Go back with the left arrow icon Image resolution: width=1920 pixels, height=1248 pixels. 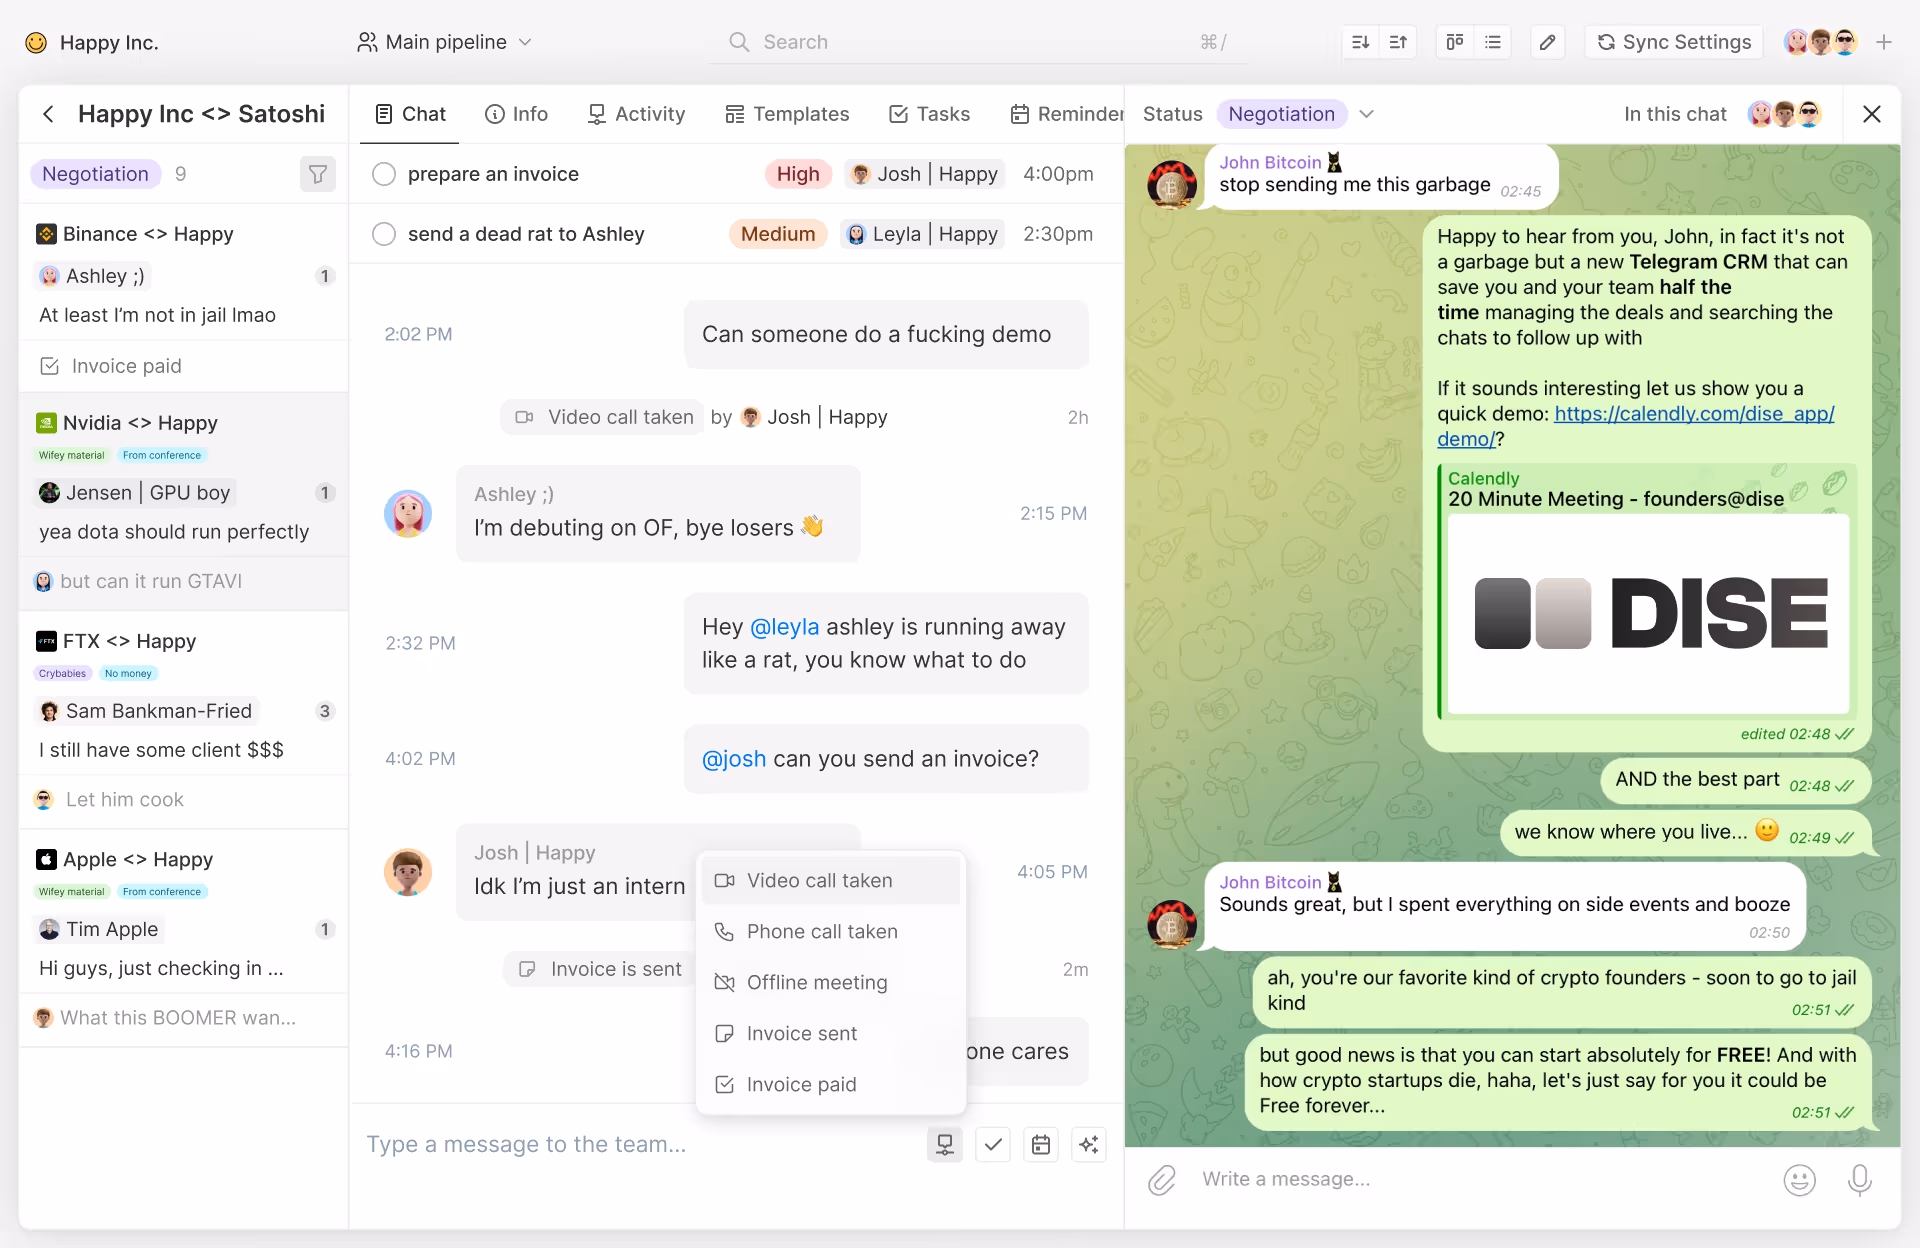48,114
